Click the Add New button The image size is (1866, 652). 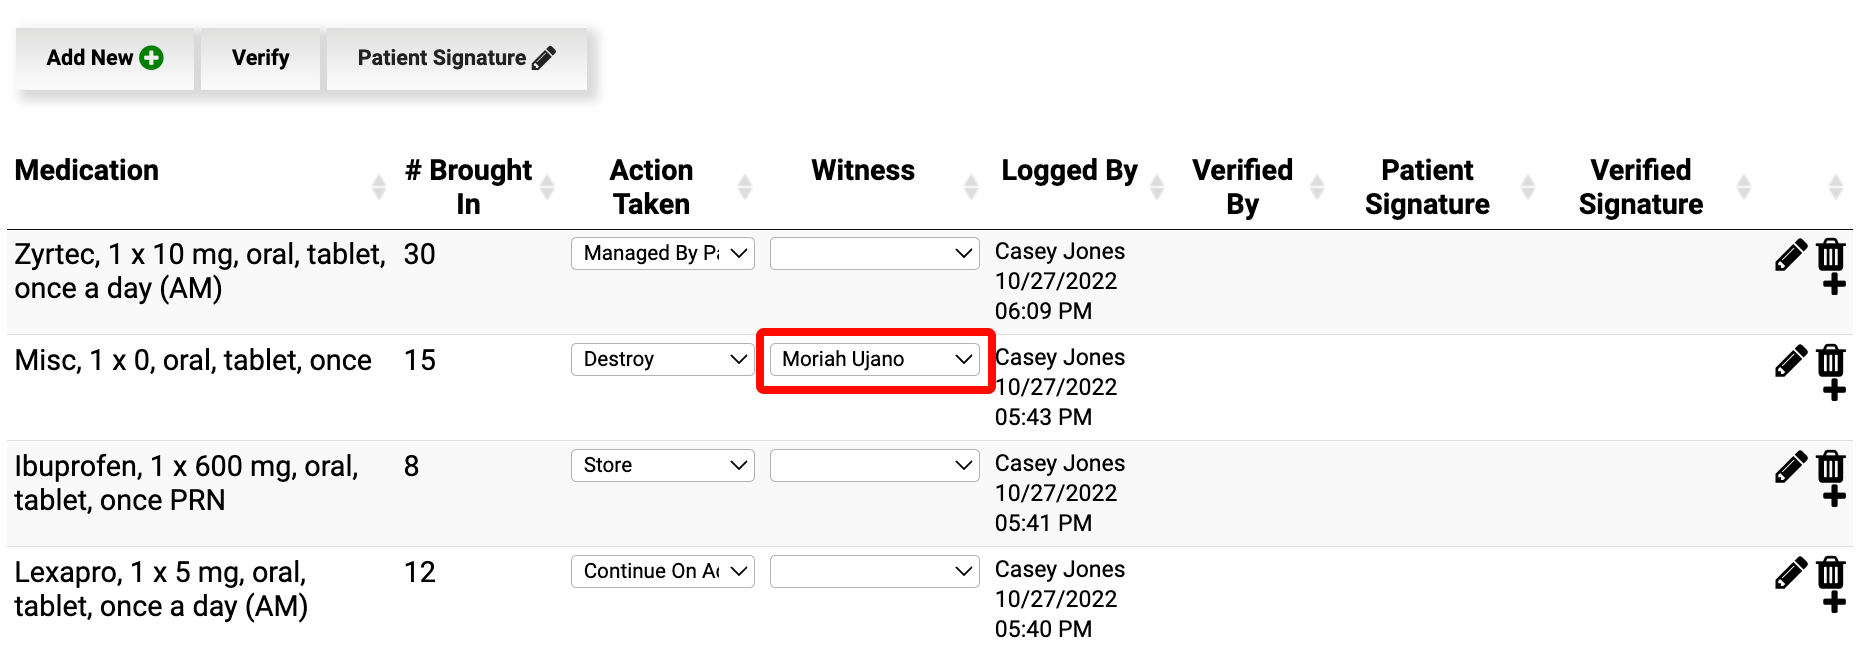coord(105,59)
